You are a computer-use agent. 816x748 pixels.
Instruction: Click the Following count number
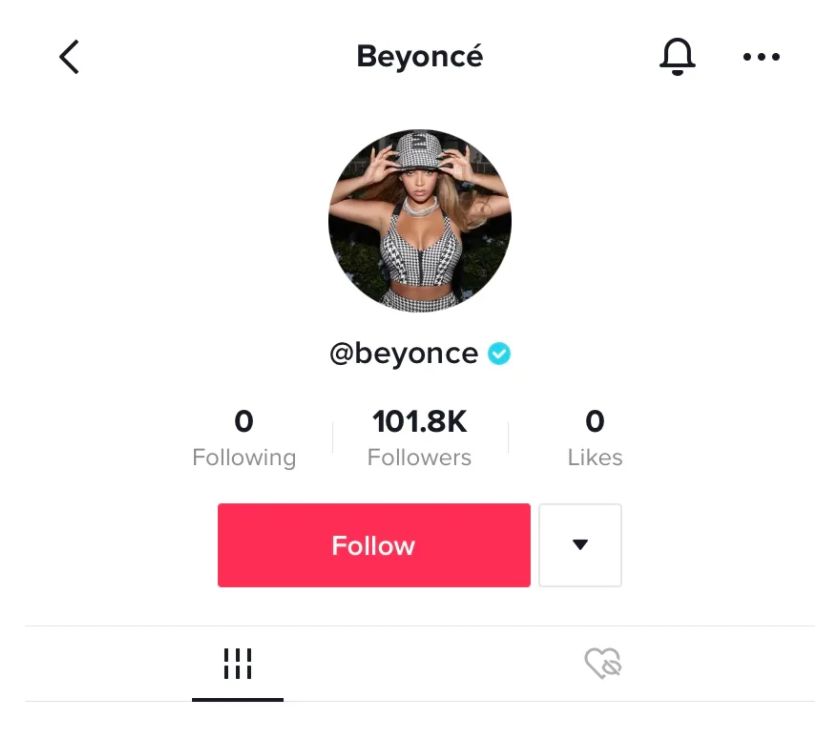(x=245, y=422)
